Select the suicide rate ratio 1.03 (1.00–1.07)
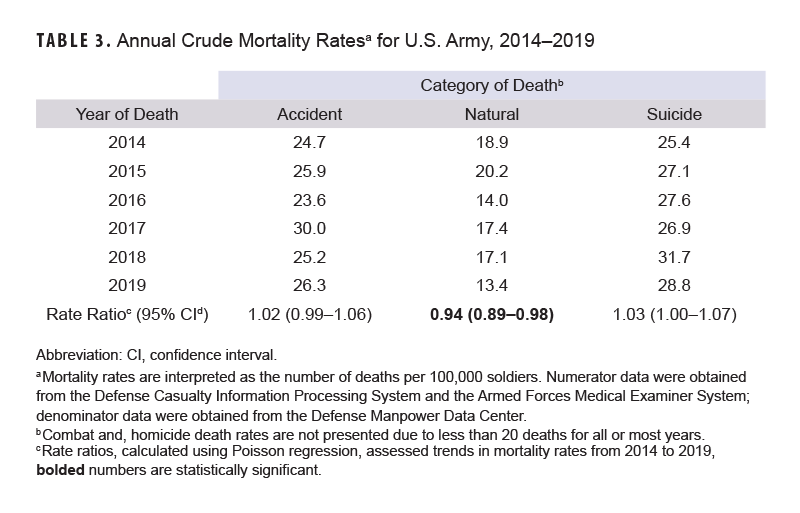800x513 pixels. point(674,315)
